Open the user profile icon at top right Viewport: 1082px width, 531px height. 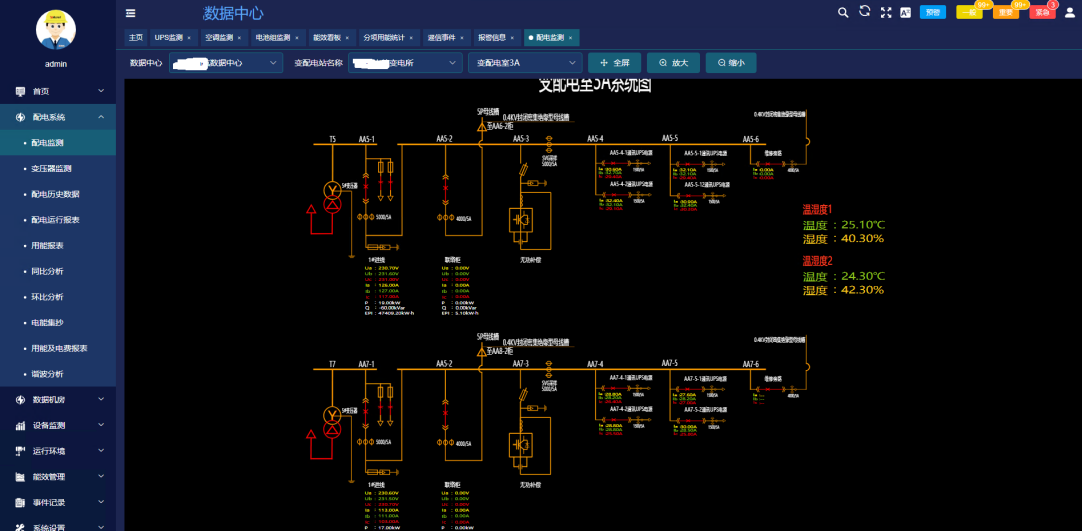click(x=1070, y=12)
